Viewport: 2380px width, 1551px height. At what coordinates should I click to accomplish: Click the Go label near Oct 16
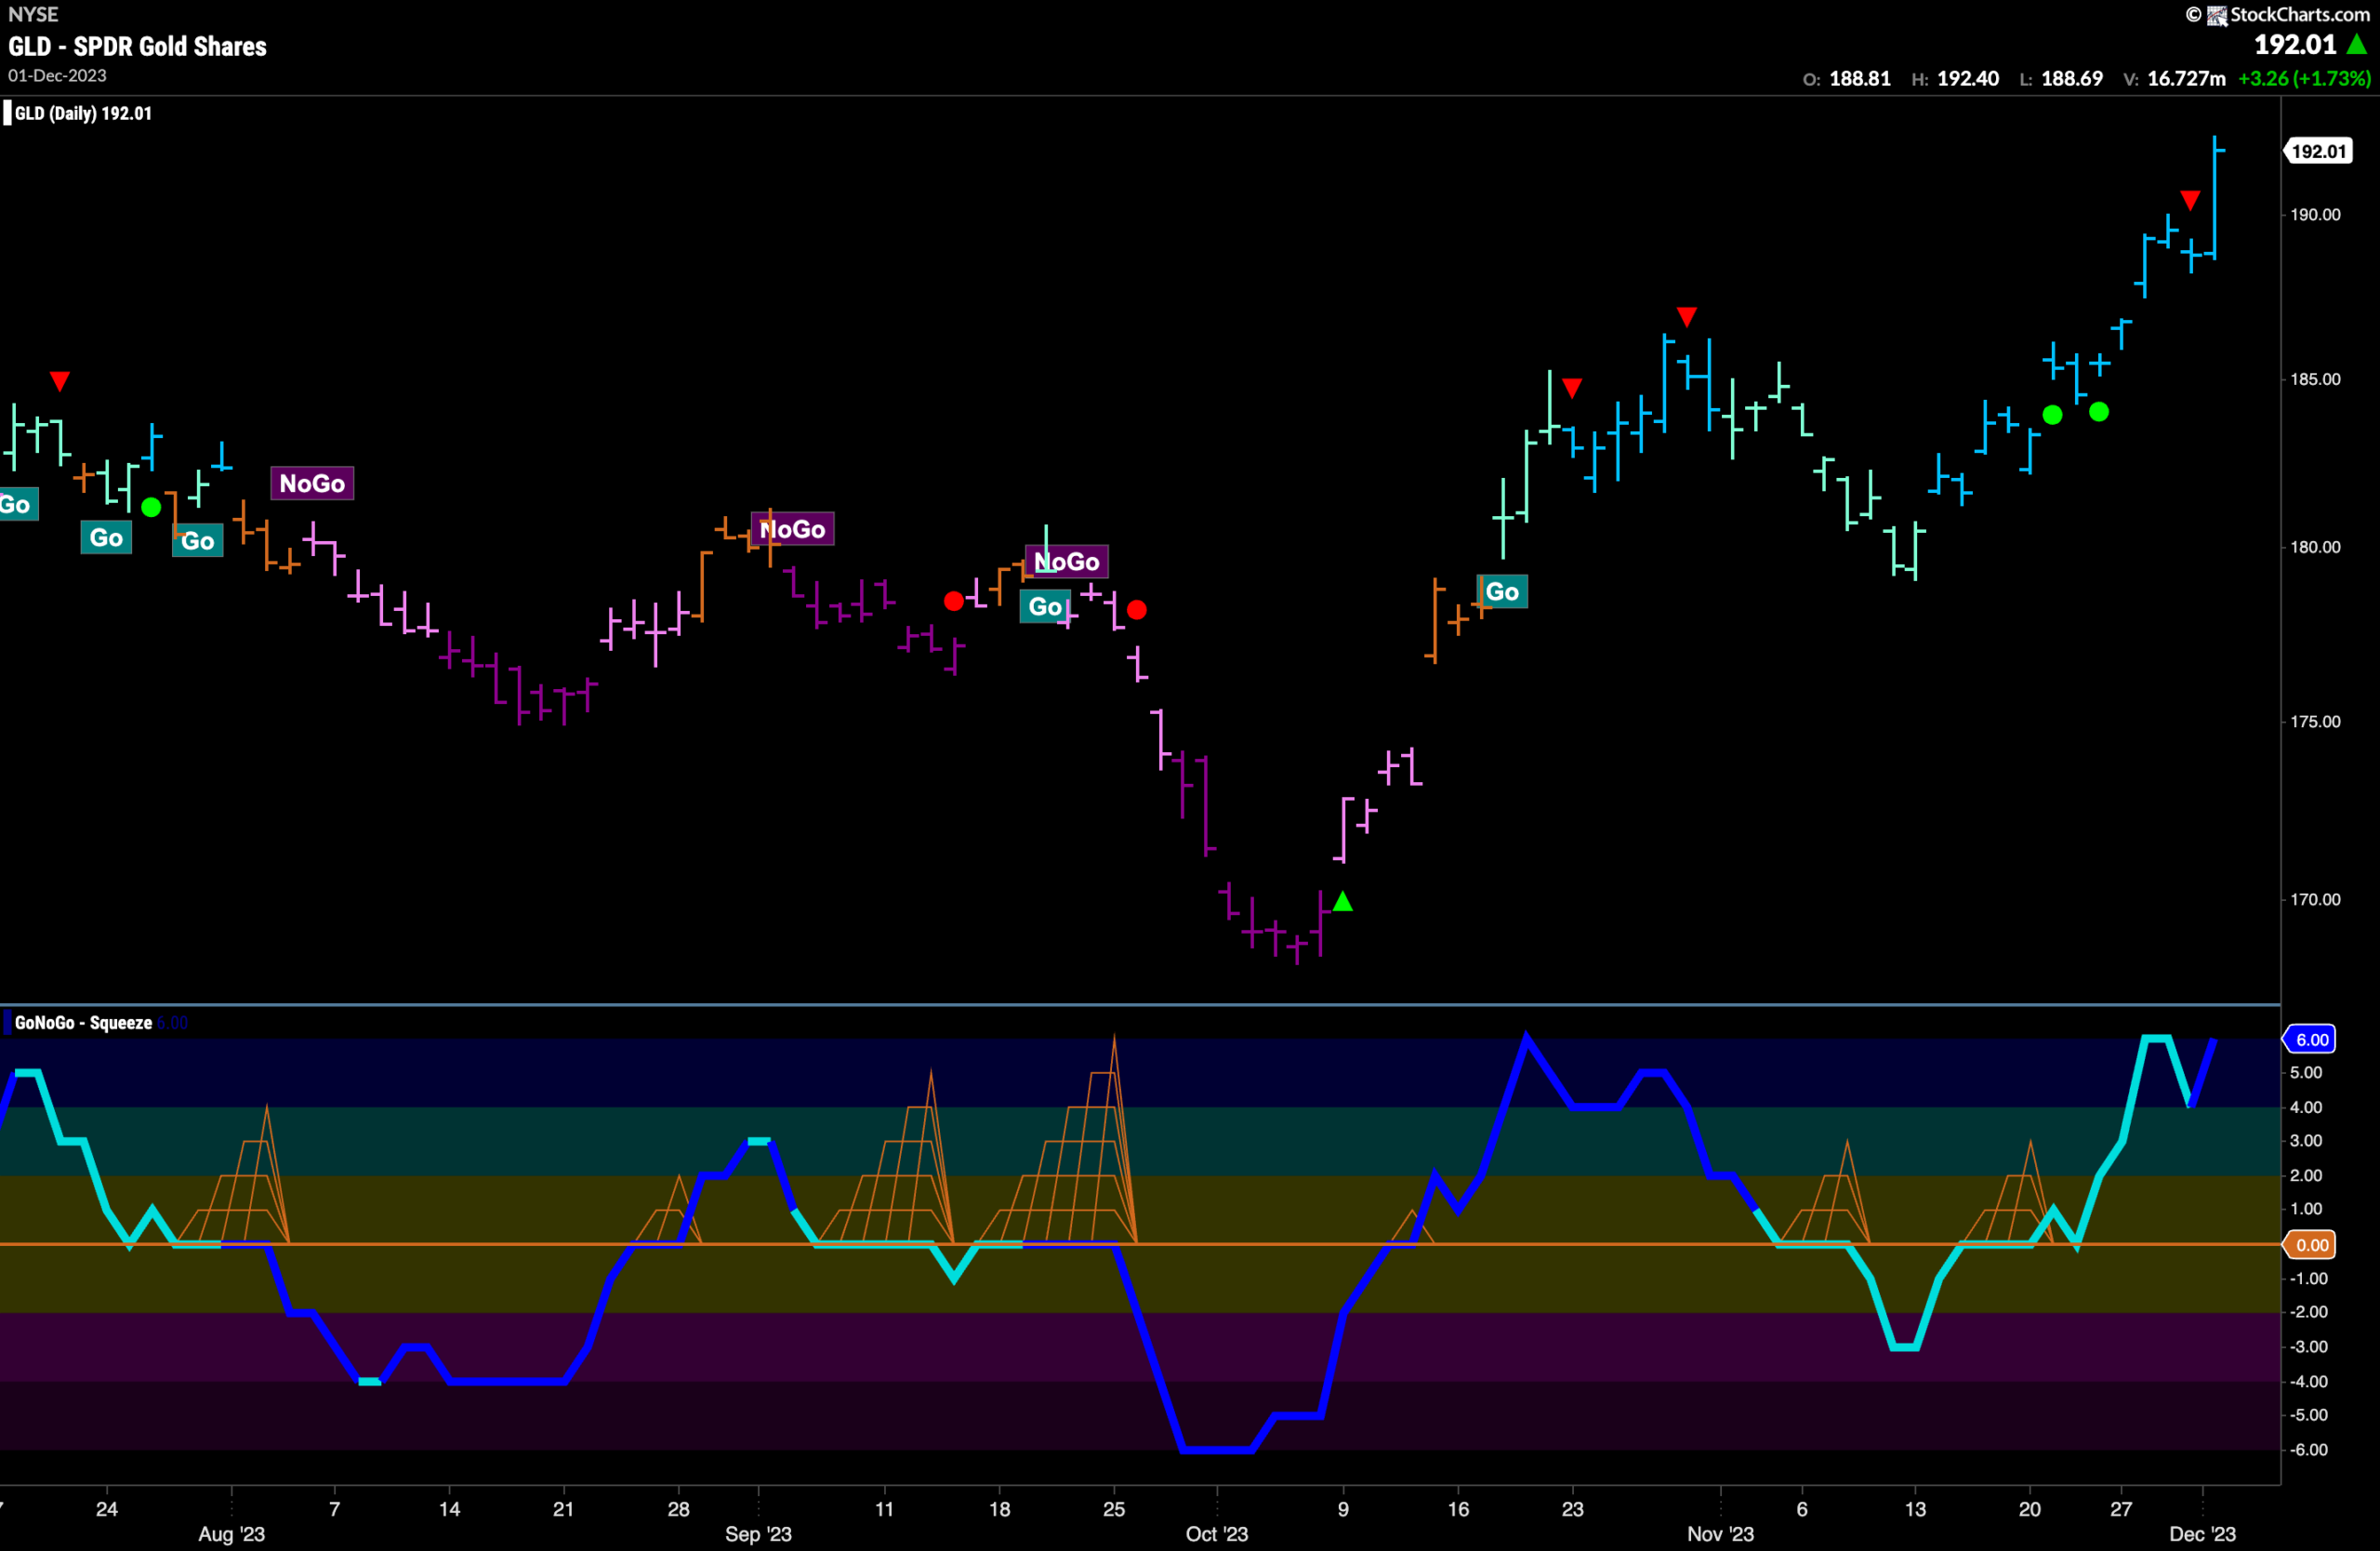pyautogui.click(x=1502, y=592)
